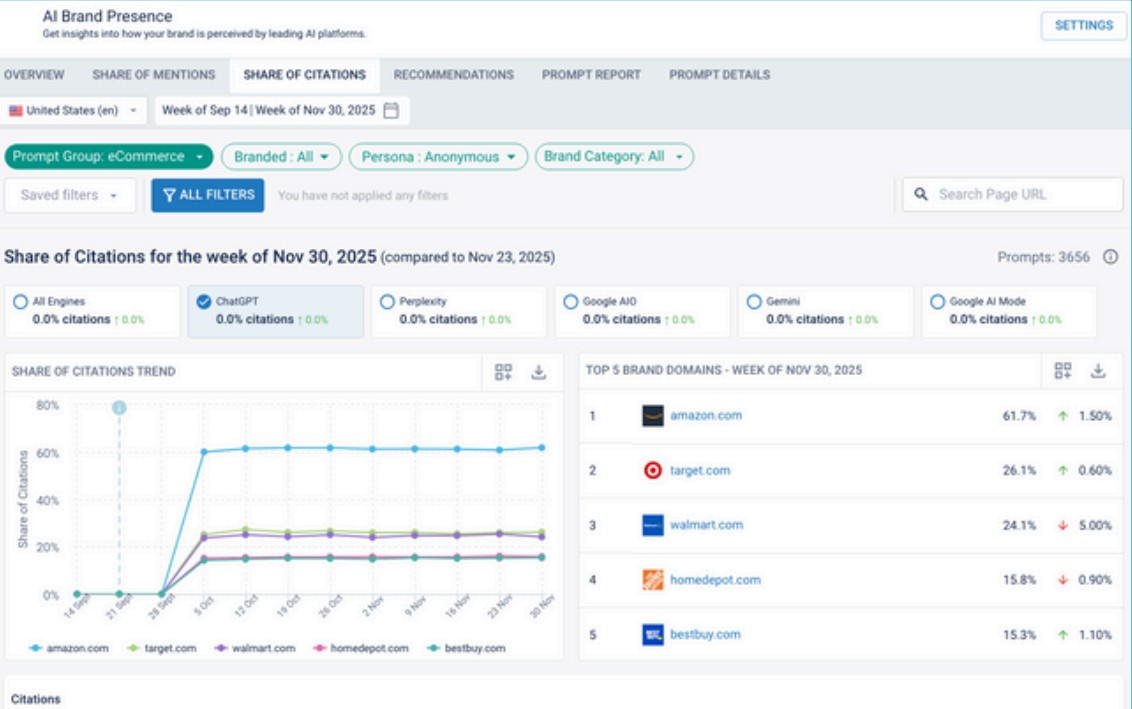
Task: Toggle amazon.com series in chart legend
Action: click(69, 648)
